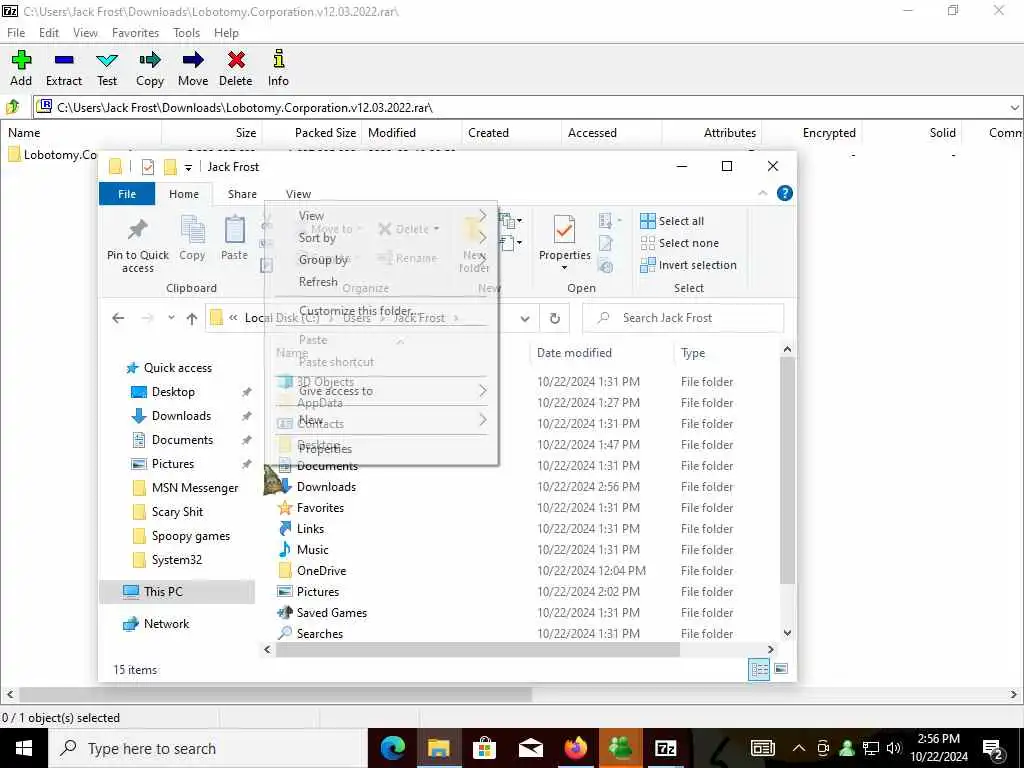
Task: Switch to the Share tab in Explorer
Action: (242, 194)
